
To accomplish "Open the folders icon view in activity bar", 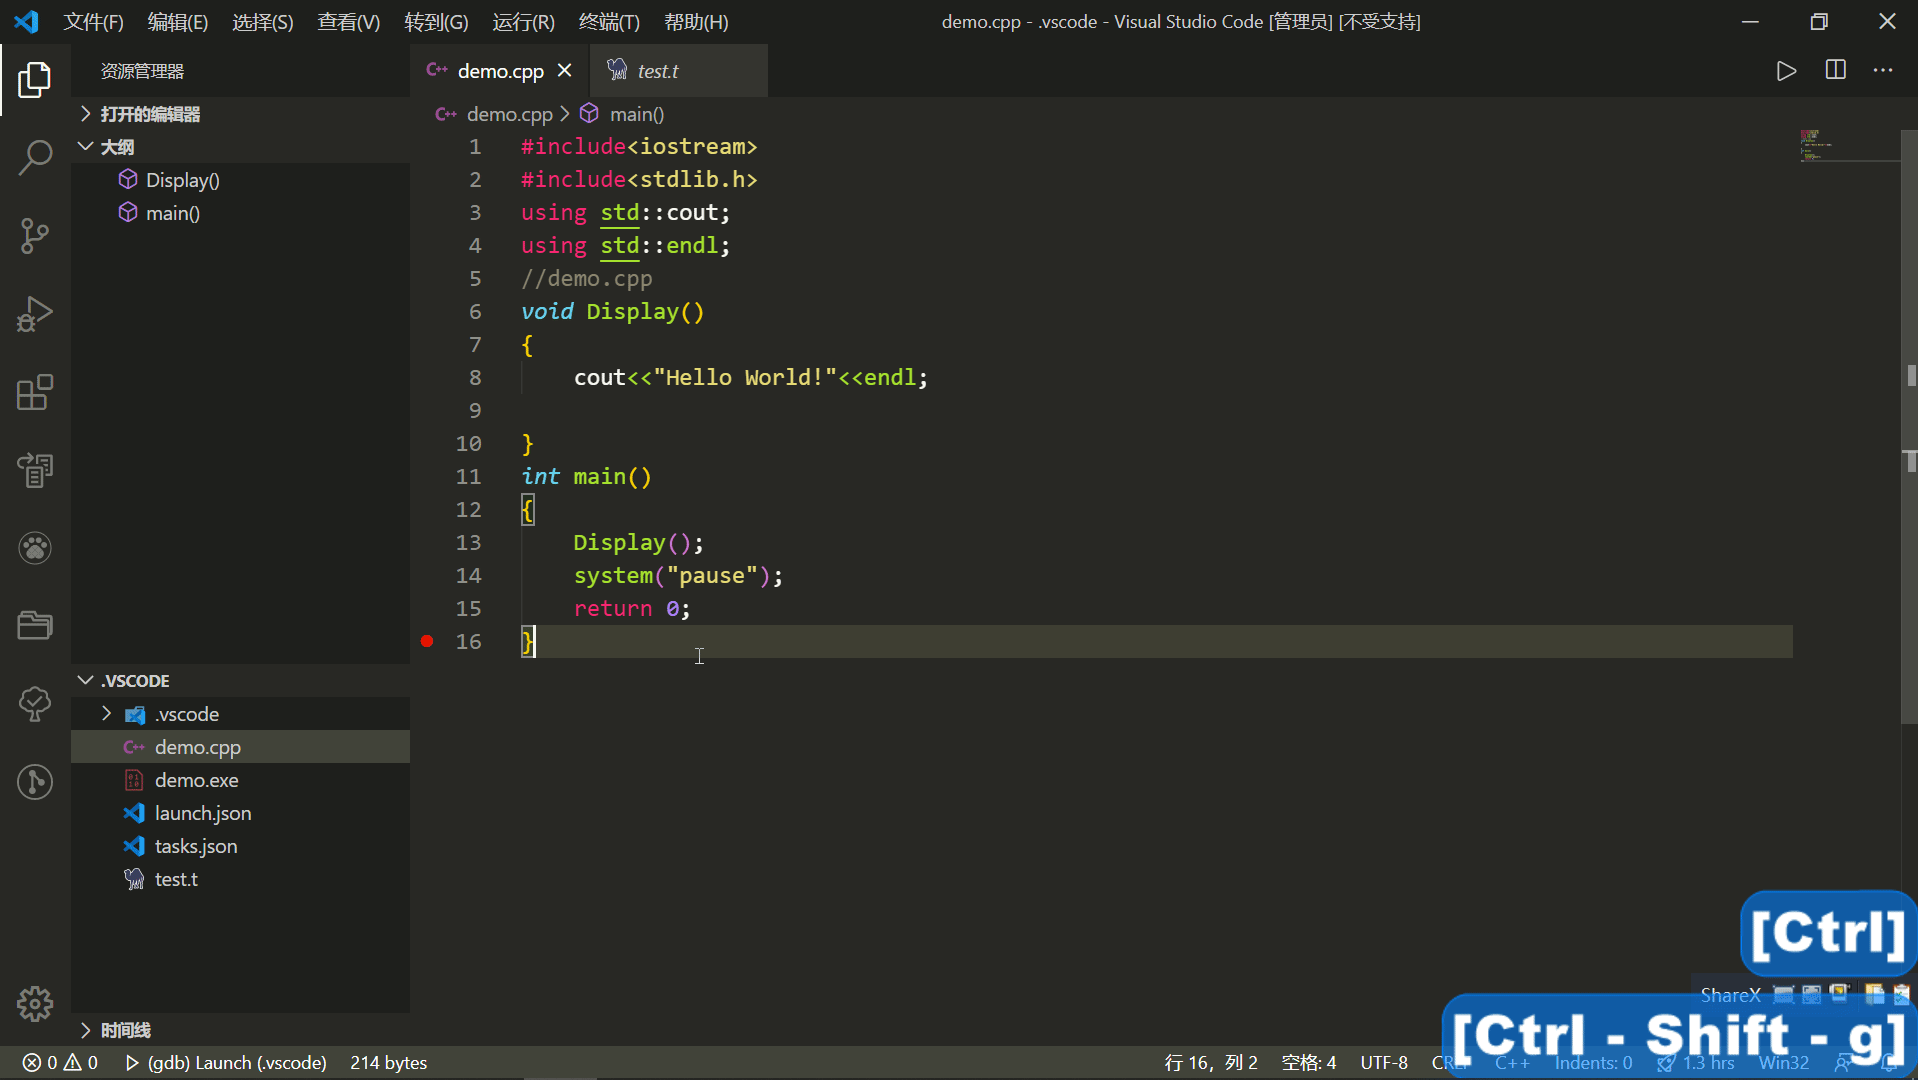I will click(35, 626).
